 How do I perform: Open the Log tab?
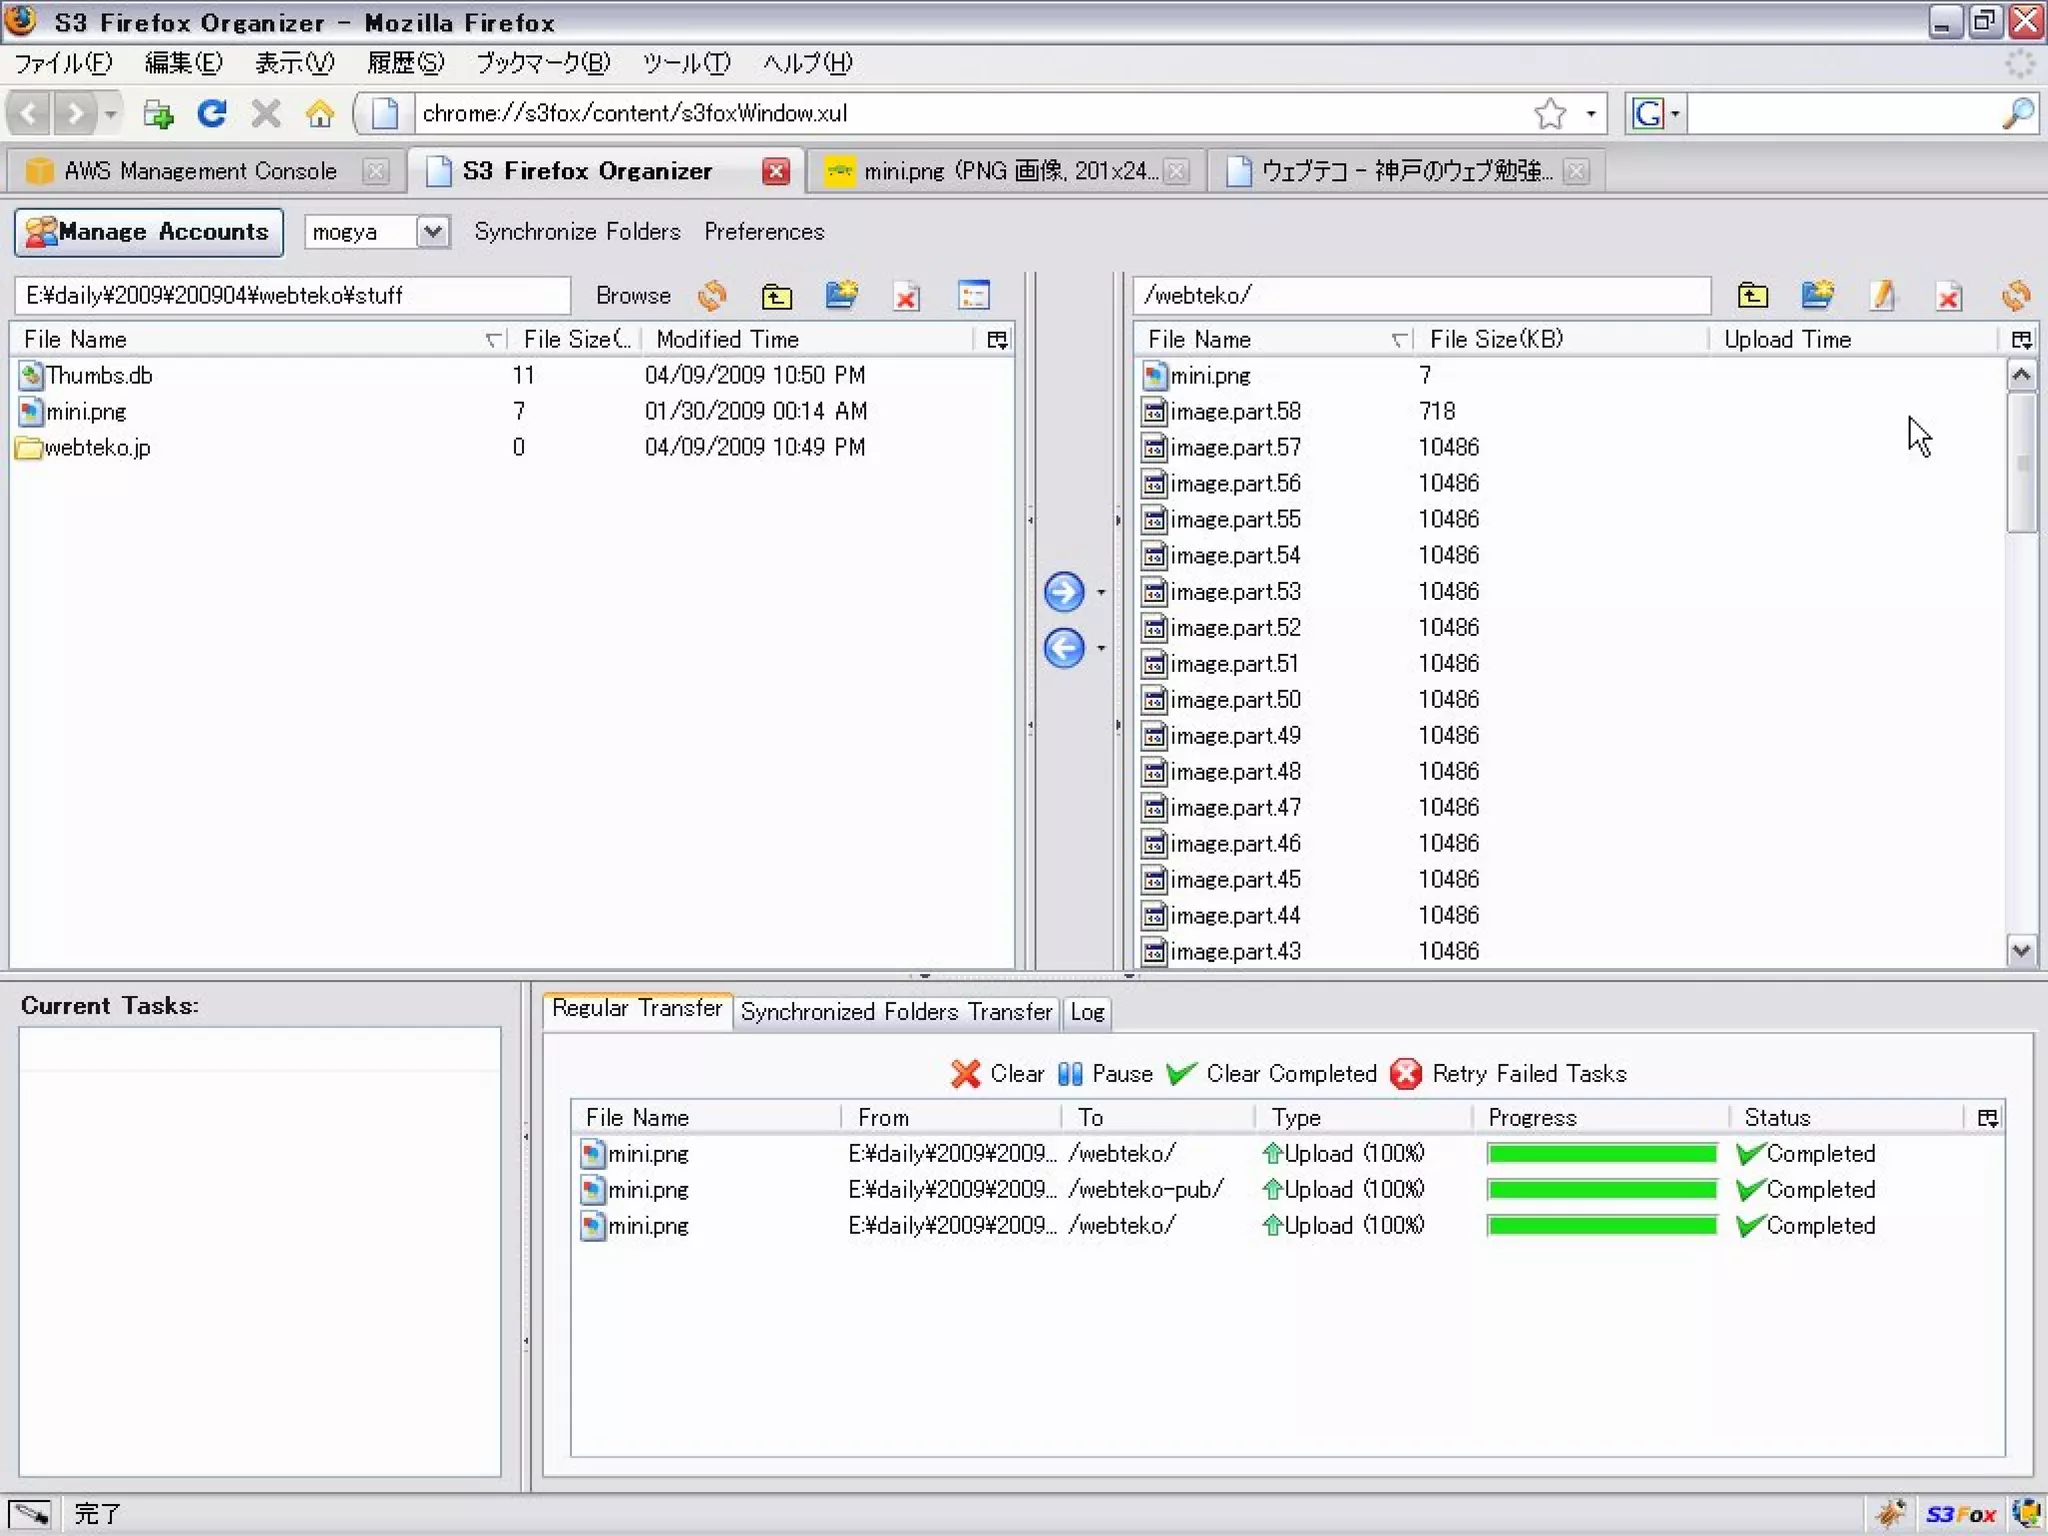(x=1087, y=1012)
